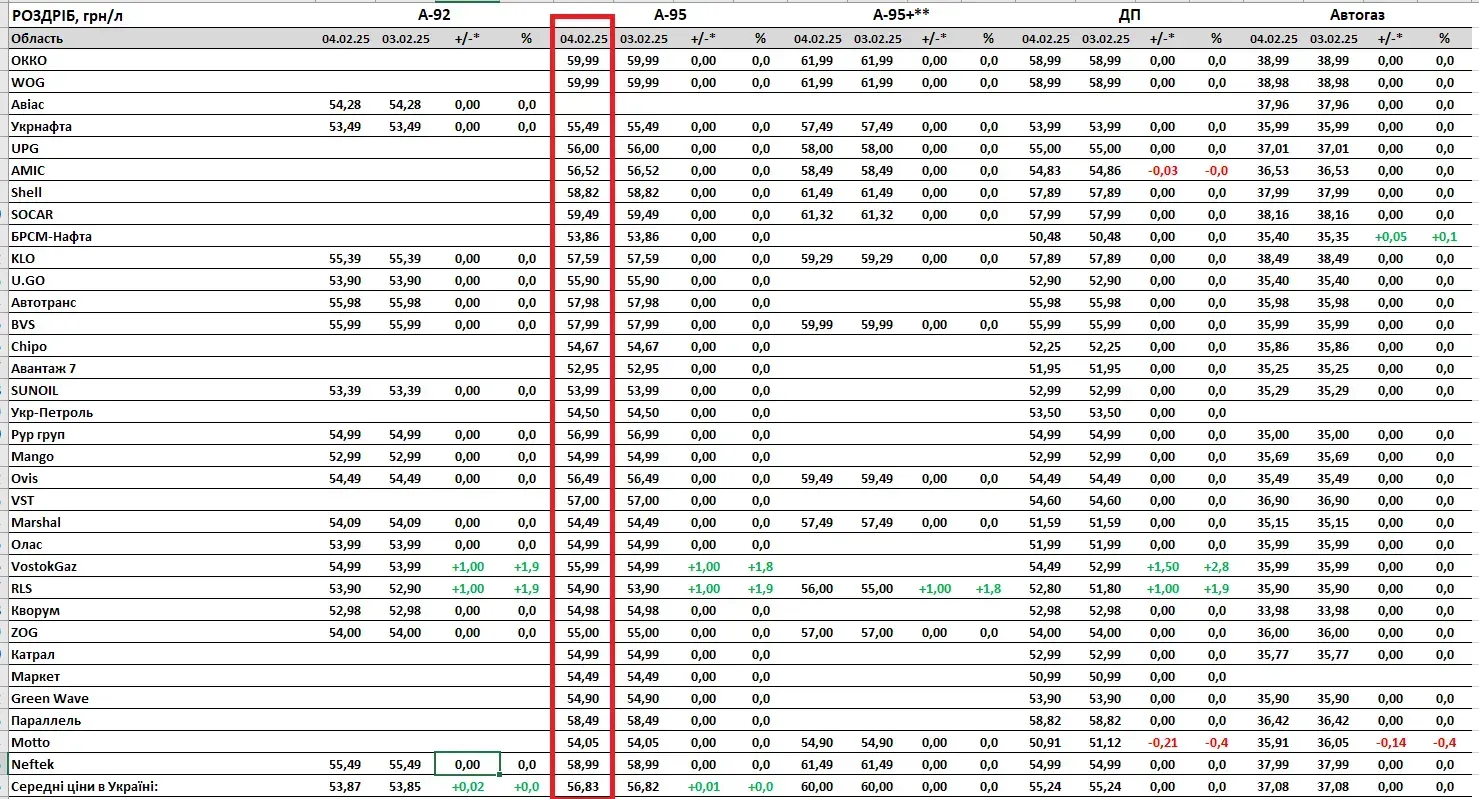
Task: Click the 'Mango' row label
Action: coord(32,456)
